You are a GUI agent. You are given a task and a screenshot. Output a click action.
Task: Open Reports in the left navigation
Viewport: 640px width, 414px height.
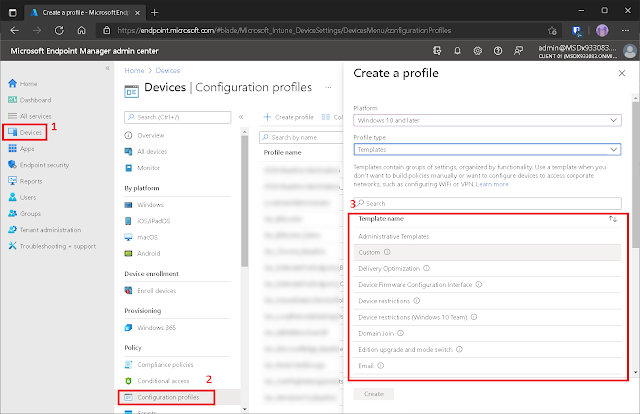pos(25,181)
